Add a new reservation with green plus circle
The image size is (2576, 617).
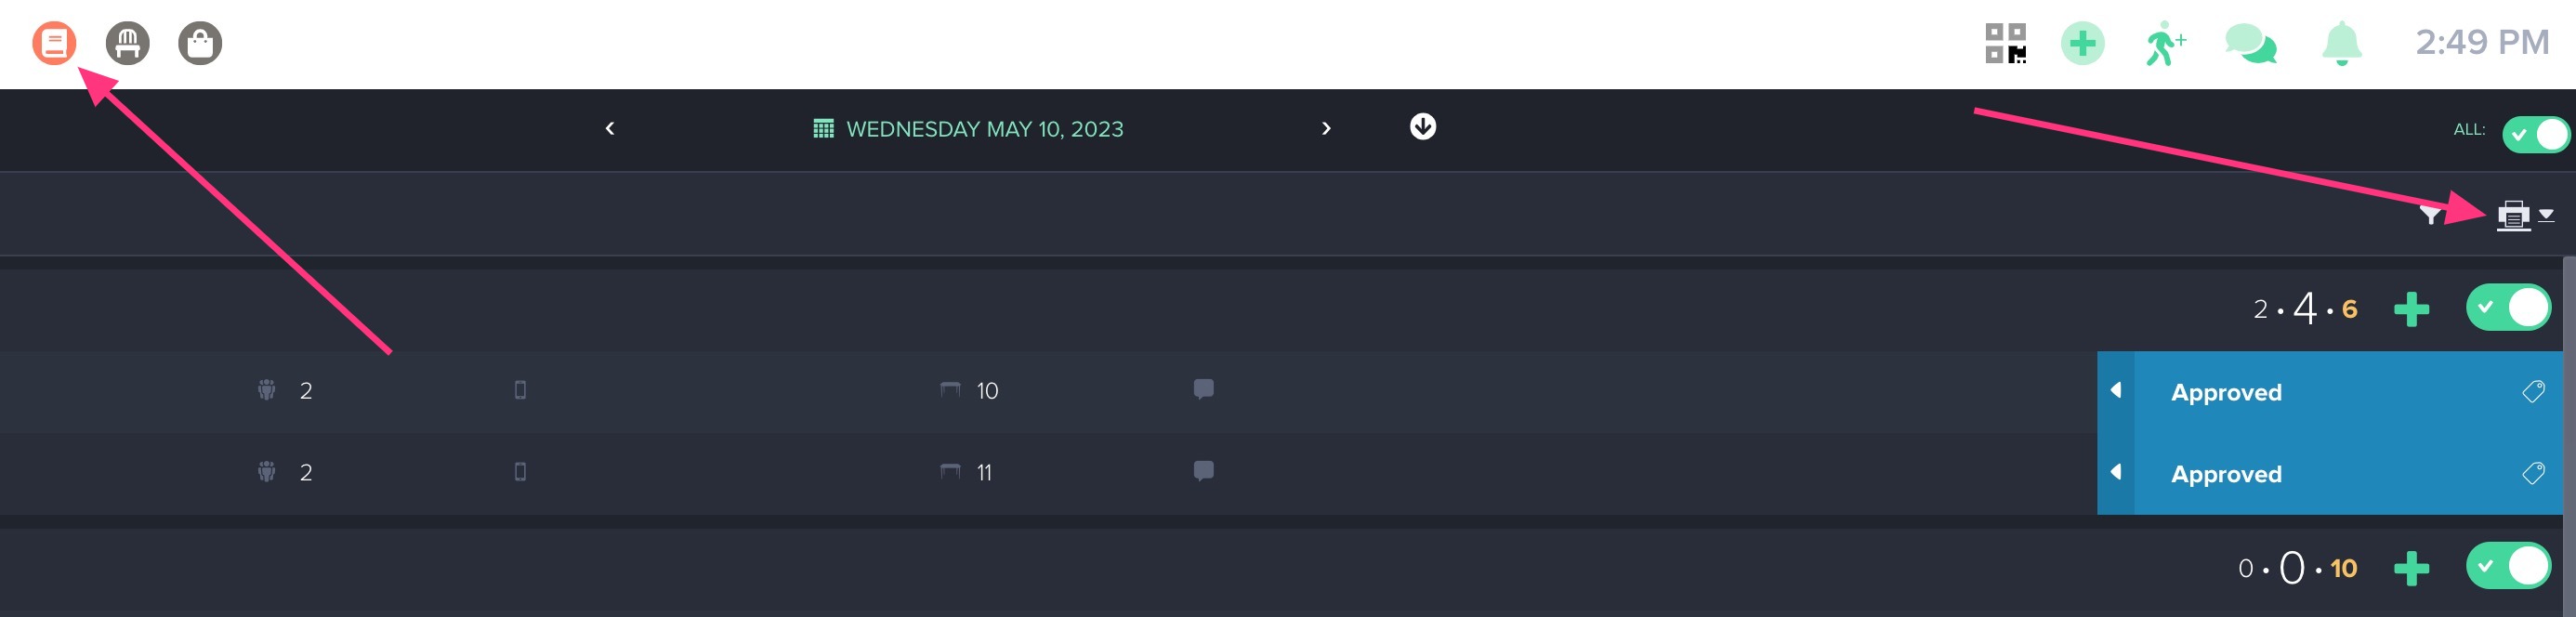pos(2082,43)
